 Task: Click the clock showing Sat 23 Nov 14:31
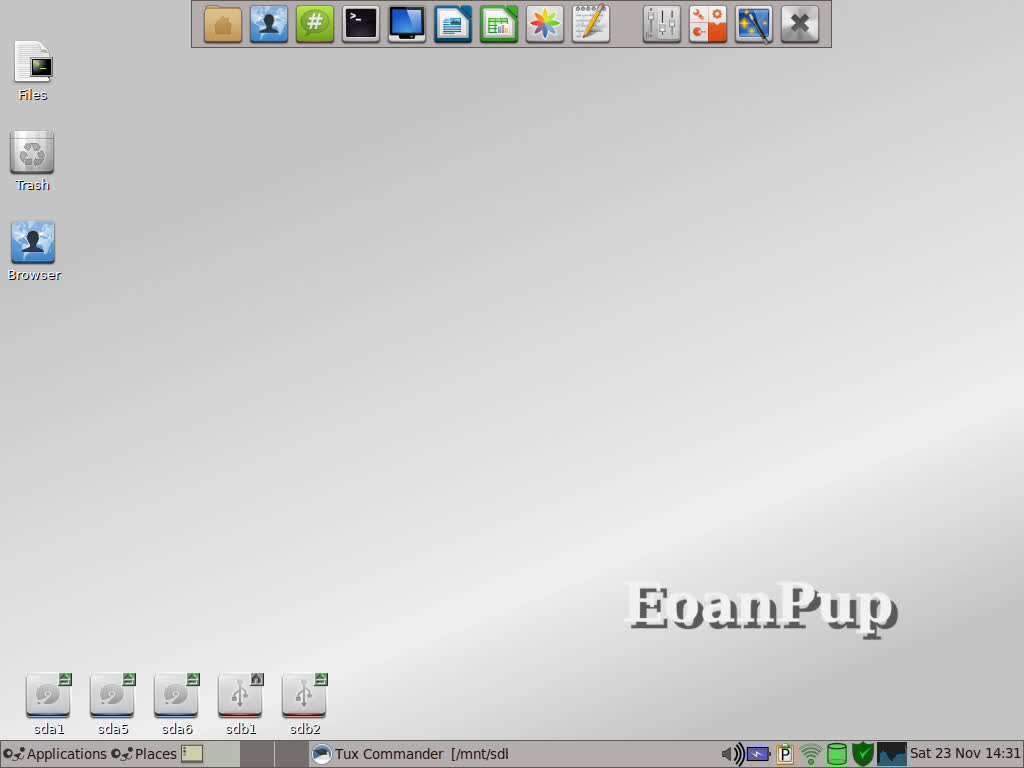click(x=965, y=754)
